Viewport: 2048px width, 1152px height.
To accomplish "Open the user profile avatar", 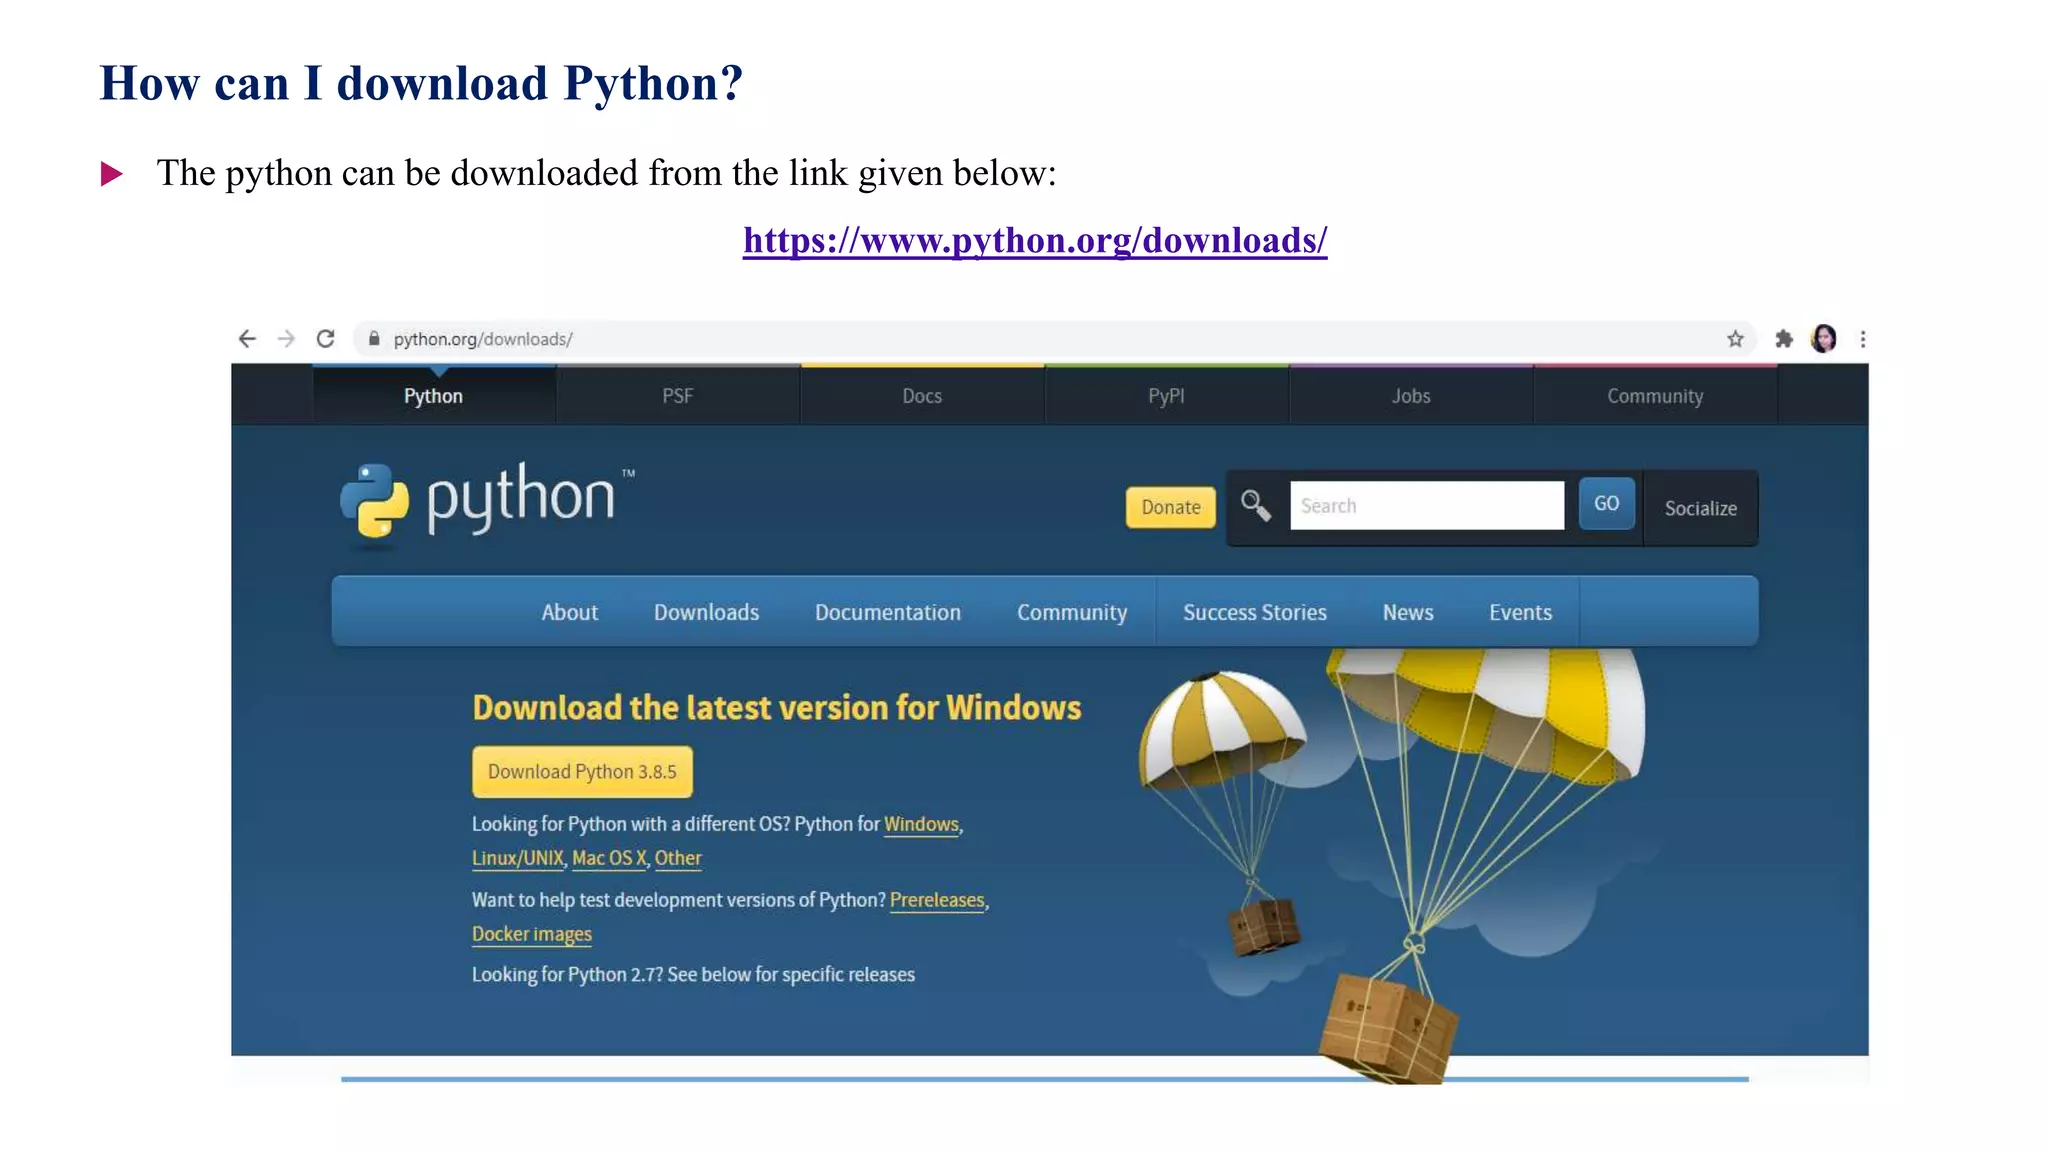I will [1823, 339].
